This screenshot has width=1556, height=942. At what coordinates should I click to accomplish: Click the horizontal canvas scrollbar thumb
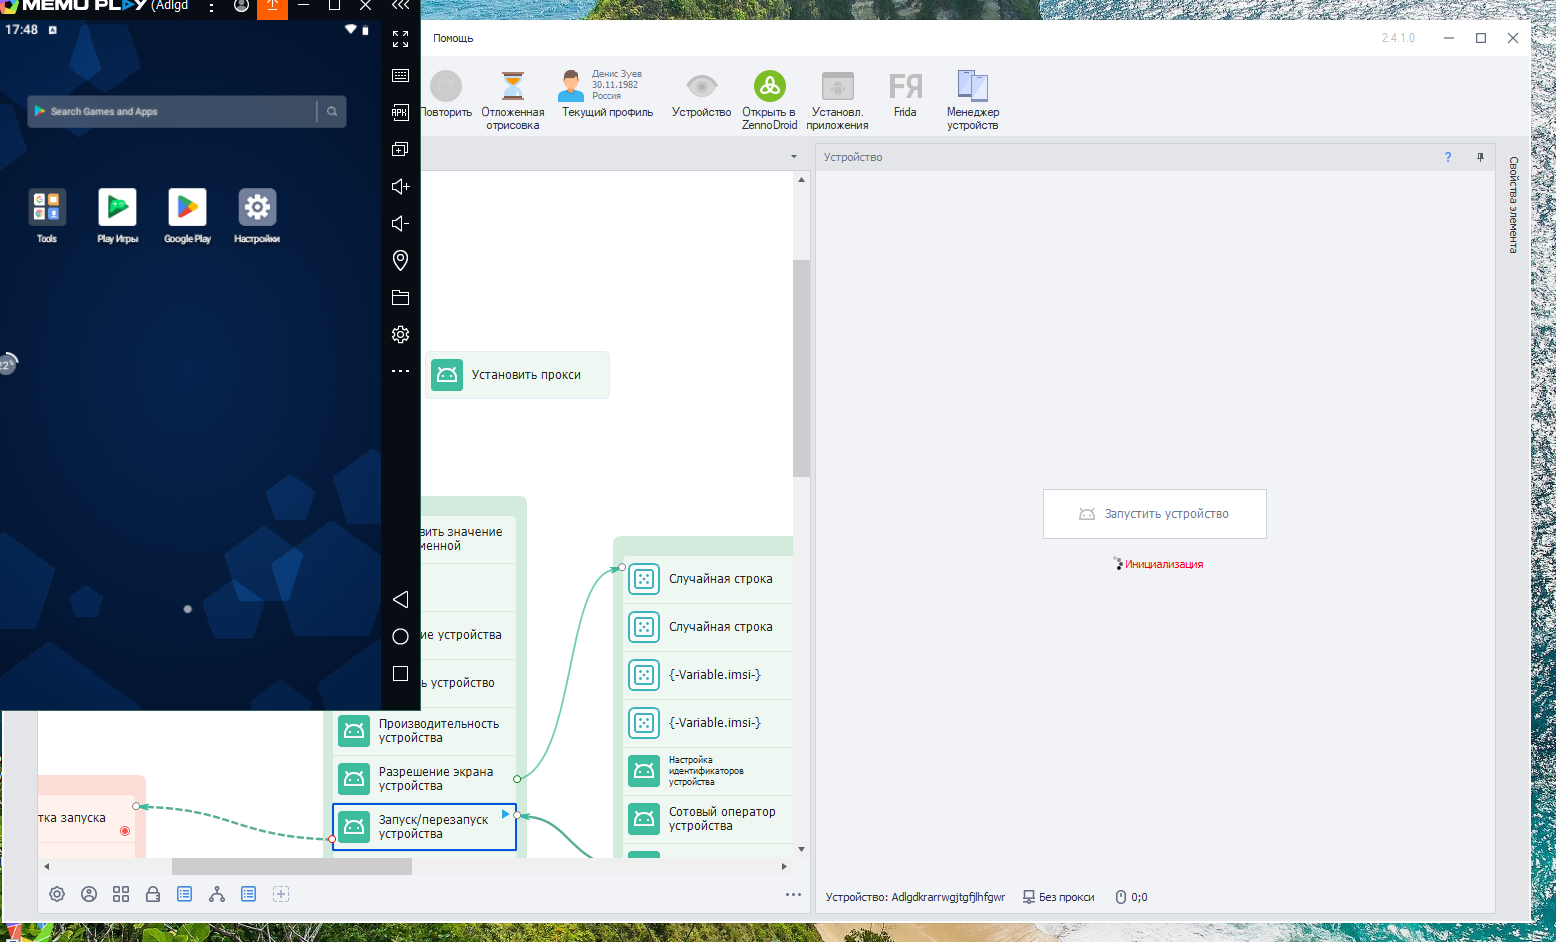coord(292,866)
